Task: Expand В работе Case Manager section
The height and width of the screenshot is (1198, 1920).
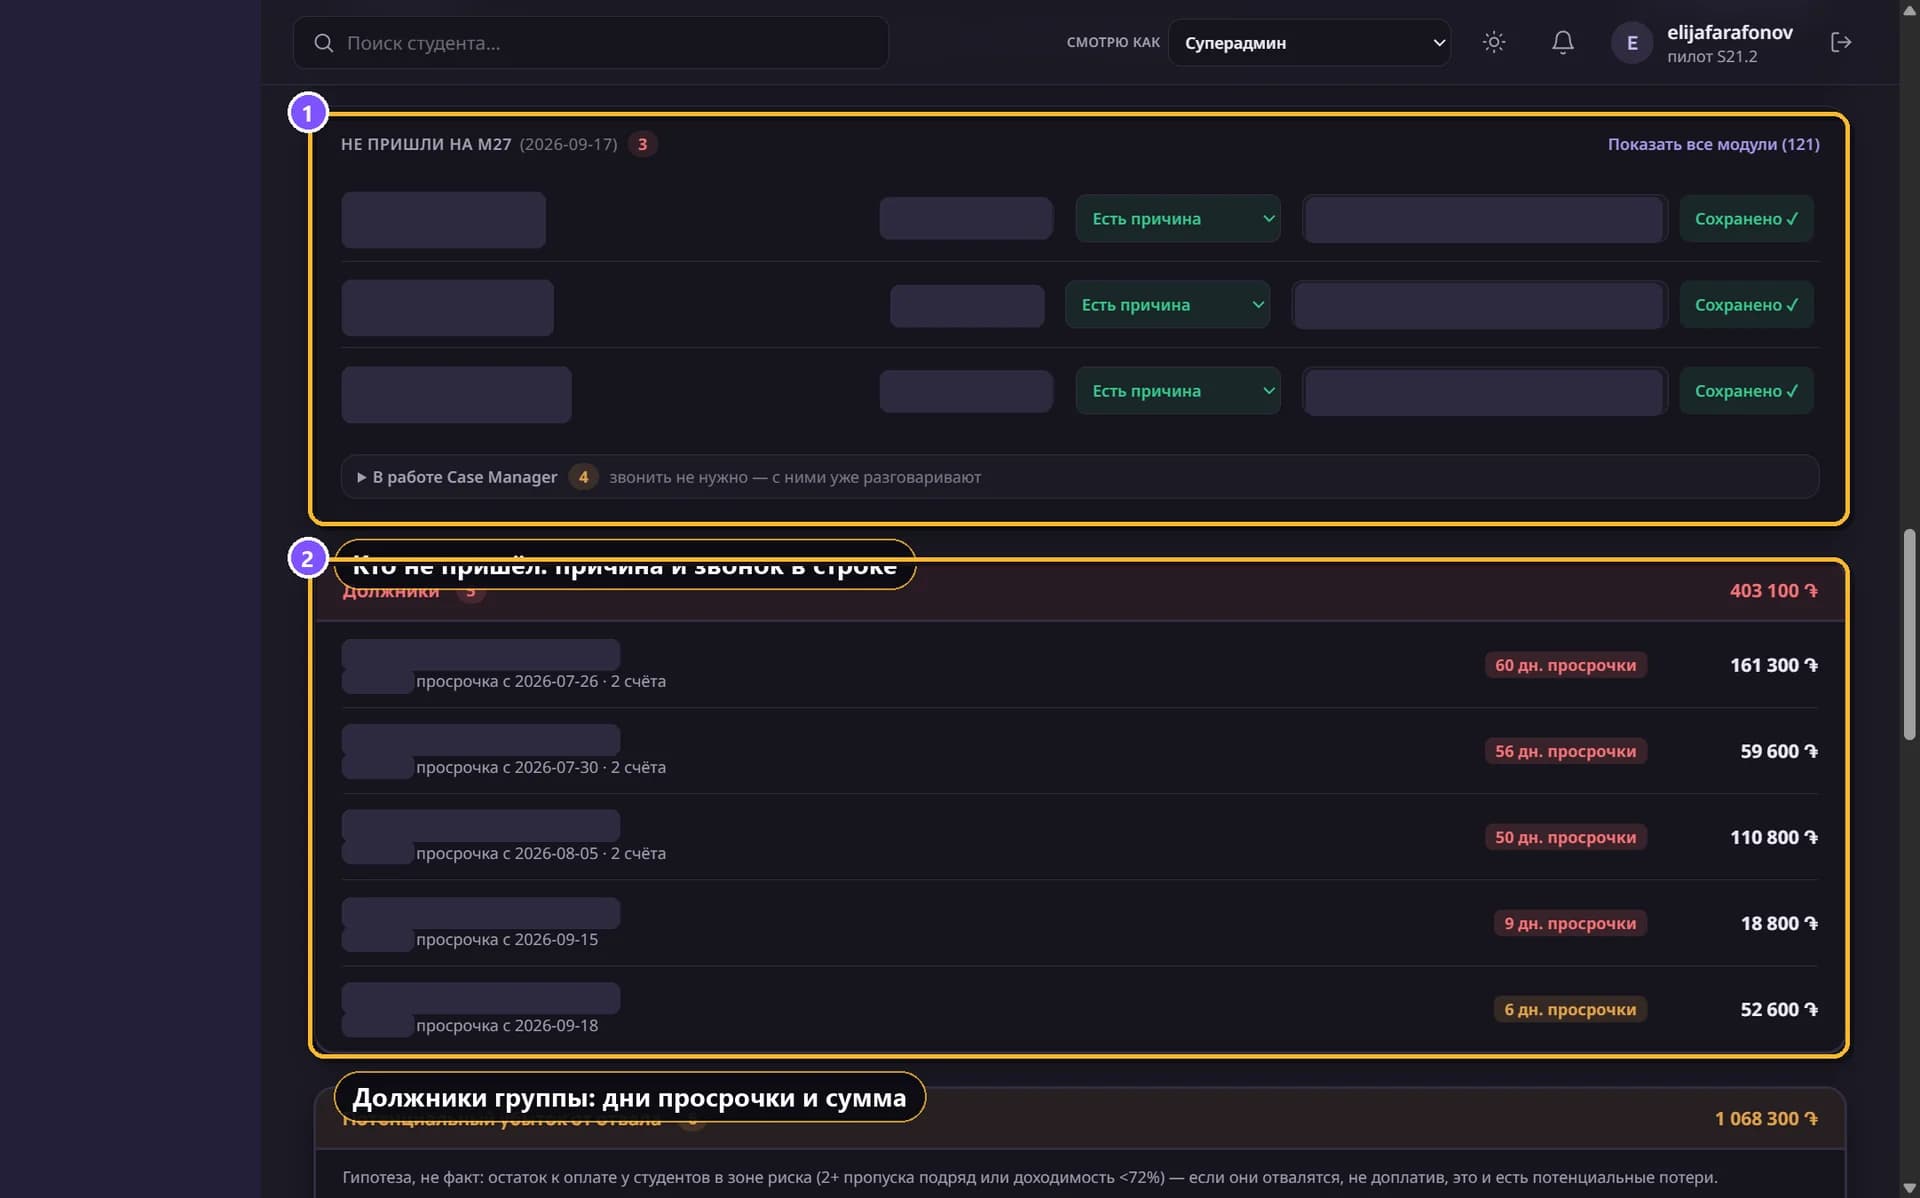Action: (1079, 477)
